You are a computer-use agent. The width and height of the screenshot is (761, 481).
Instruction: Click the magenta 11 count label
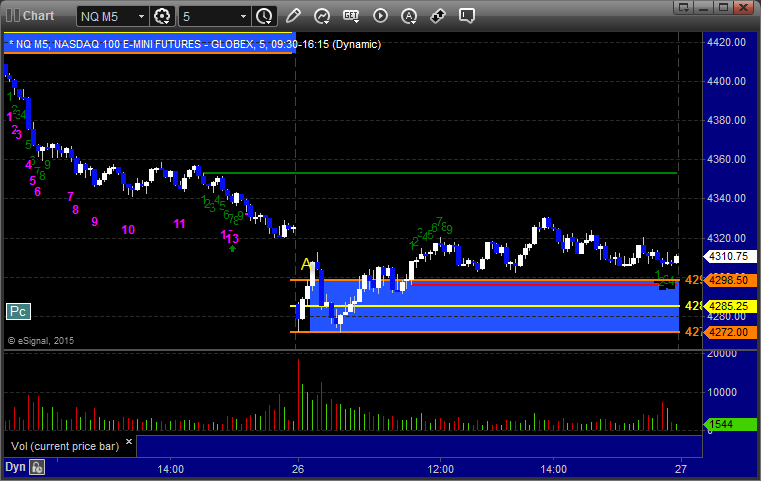pyautogui.click(x=180, y=224)
